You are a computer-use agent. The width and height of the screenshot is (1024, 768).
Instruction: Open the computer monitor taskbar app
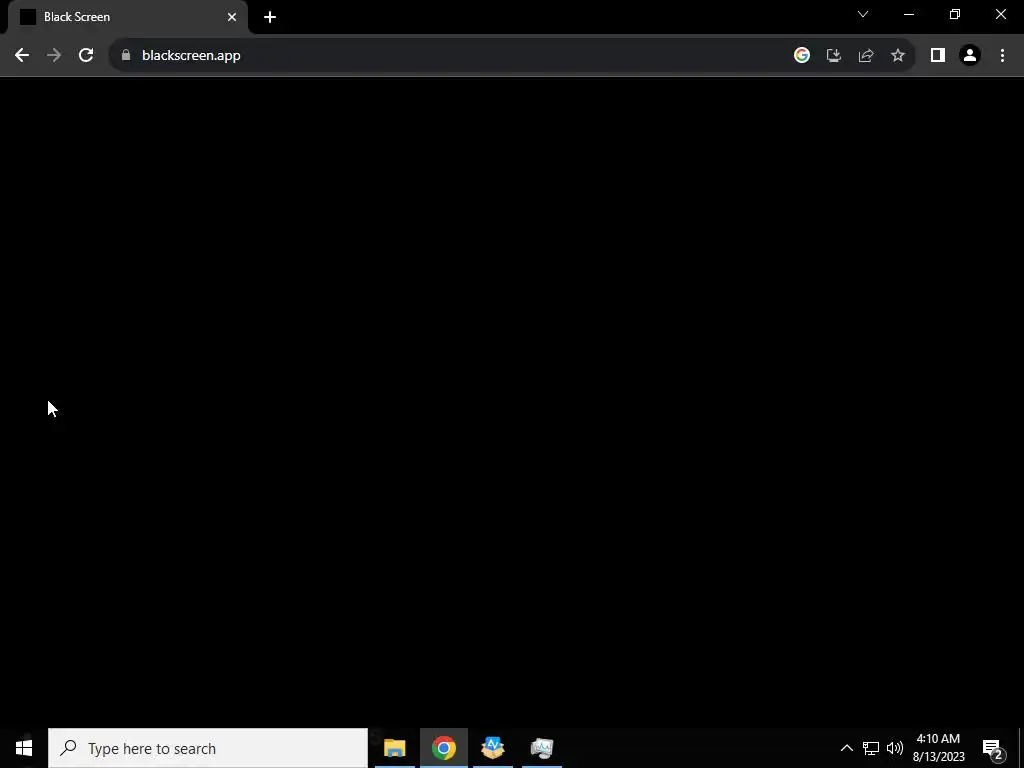tap(541, 748)
